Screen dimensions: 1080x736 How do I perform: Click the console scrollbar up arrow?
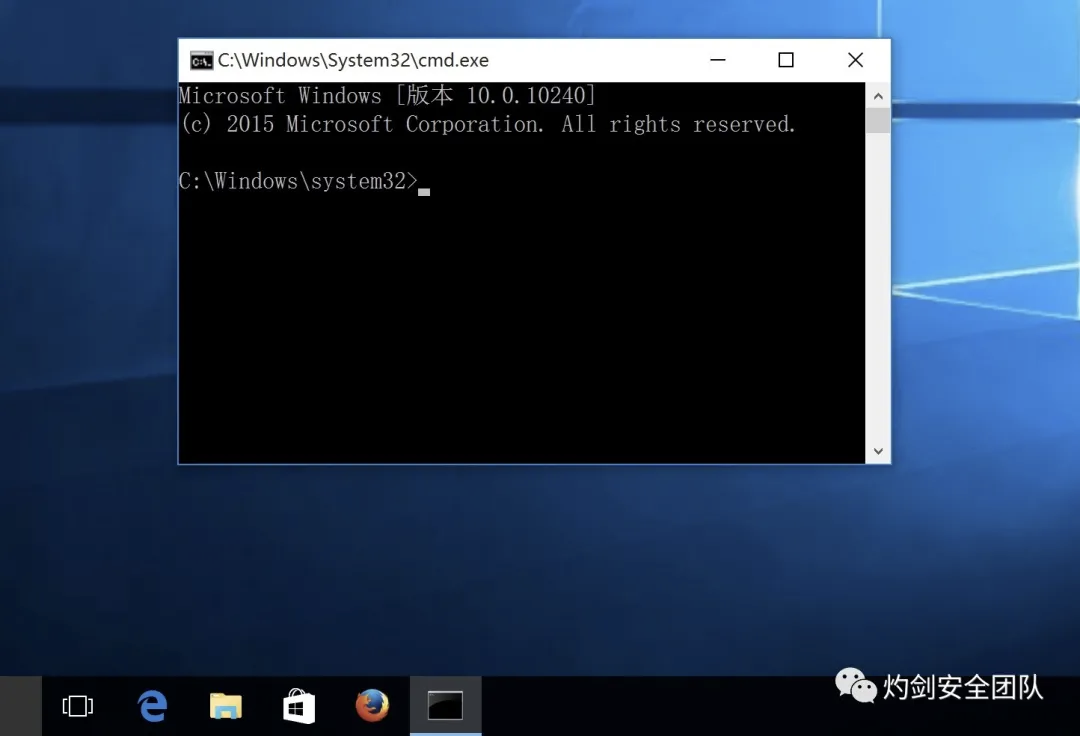point(878,96)
